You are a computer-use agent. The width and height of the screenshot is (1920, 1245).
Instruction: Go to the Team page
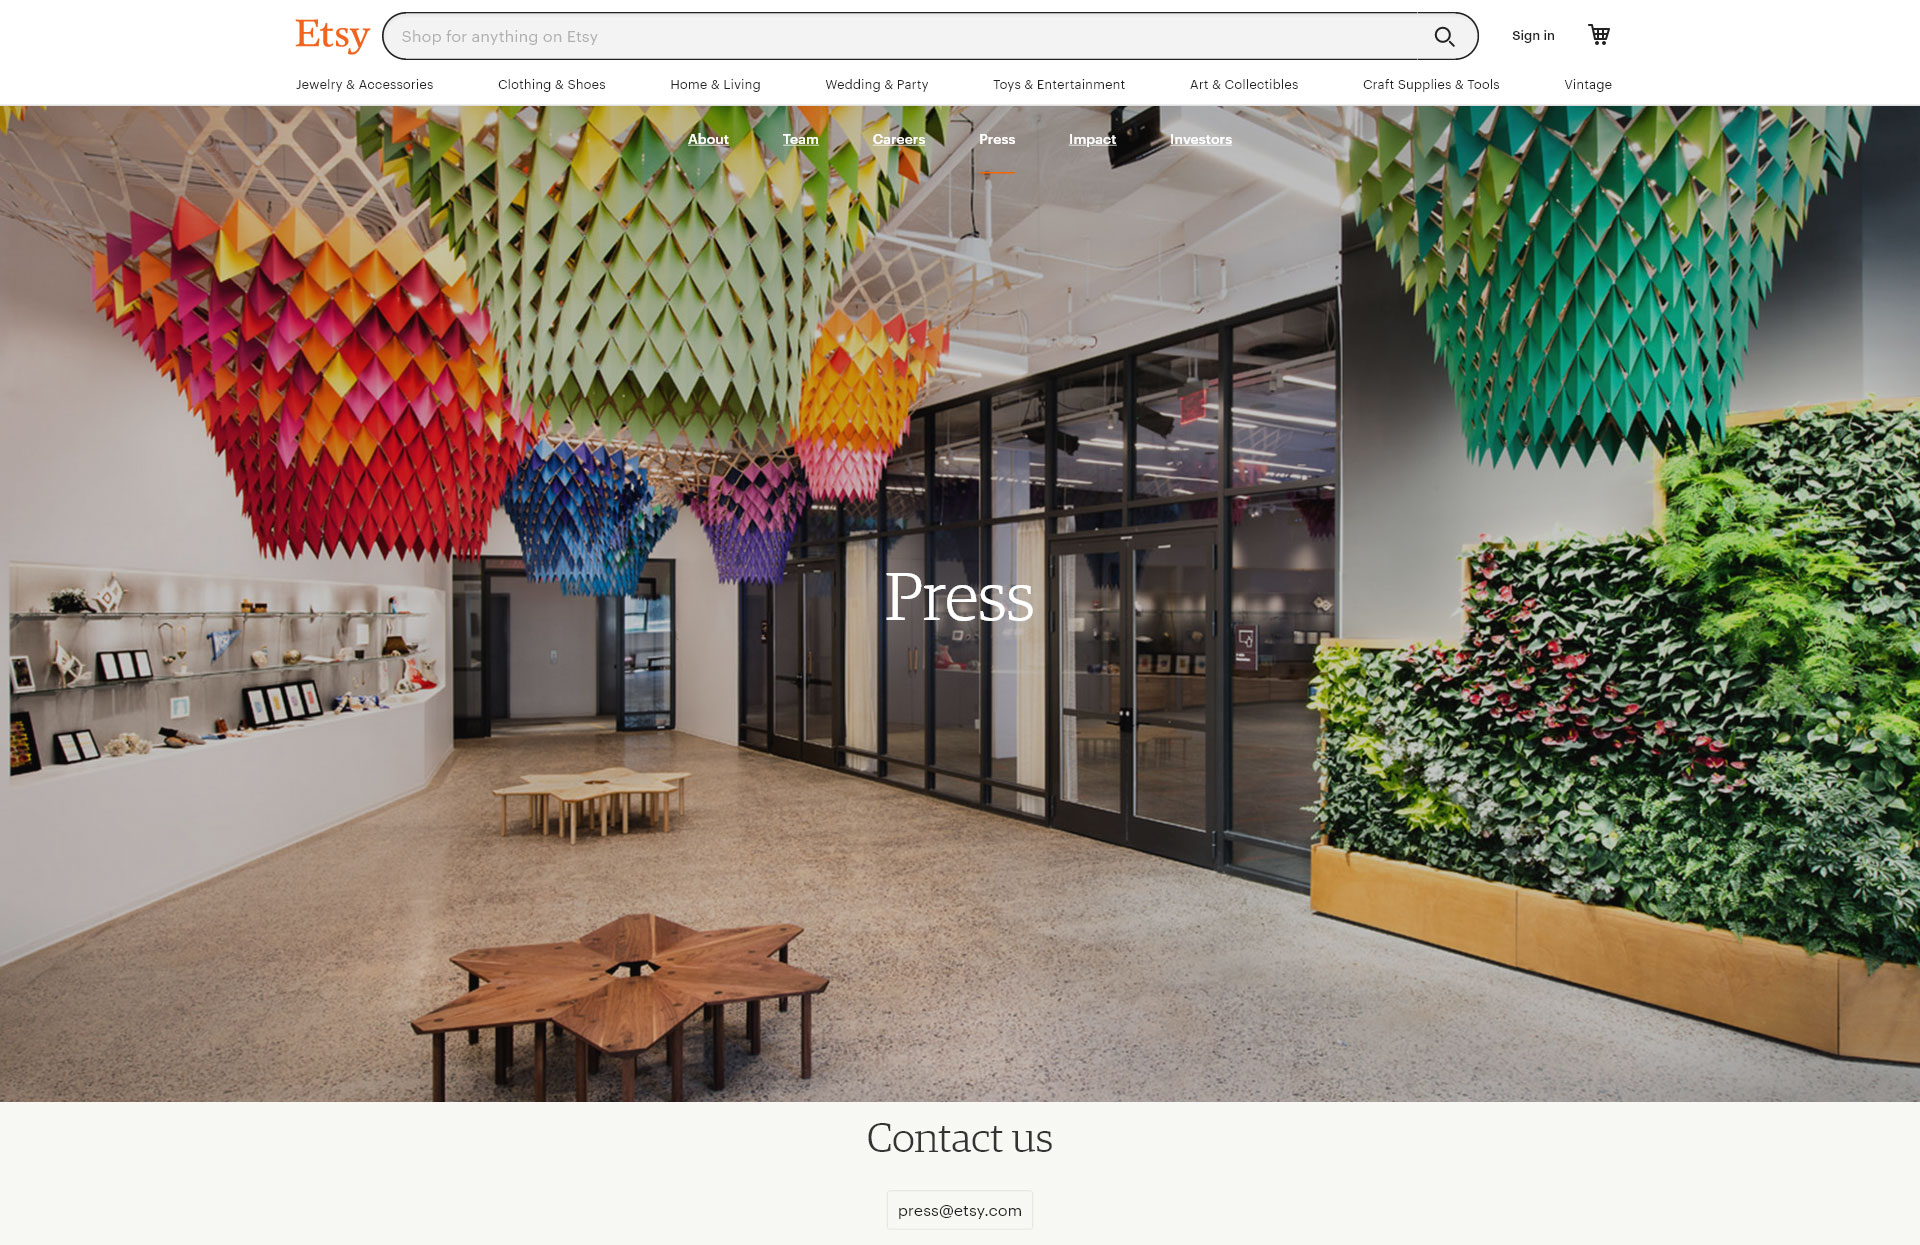pos(800,140)
